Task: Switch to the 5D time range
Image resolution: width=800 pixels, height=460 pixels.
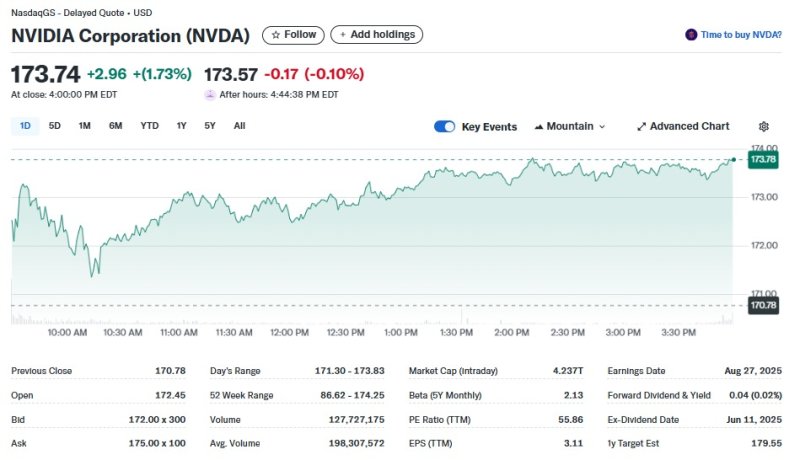Action: [x=55, y=126]
